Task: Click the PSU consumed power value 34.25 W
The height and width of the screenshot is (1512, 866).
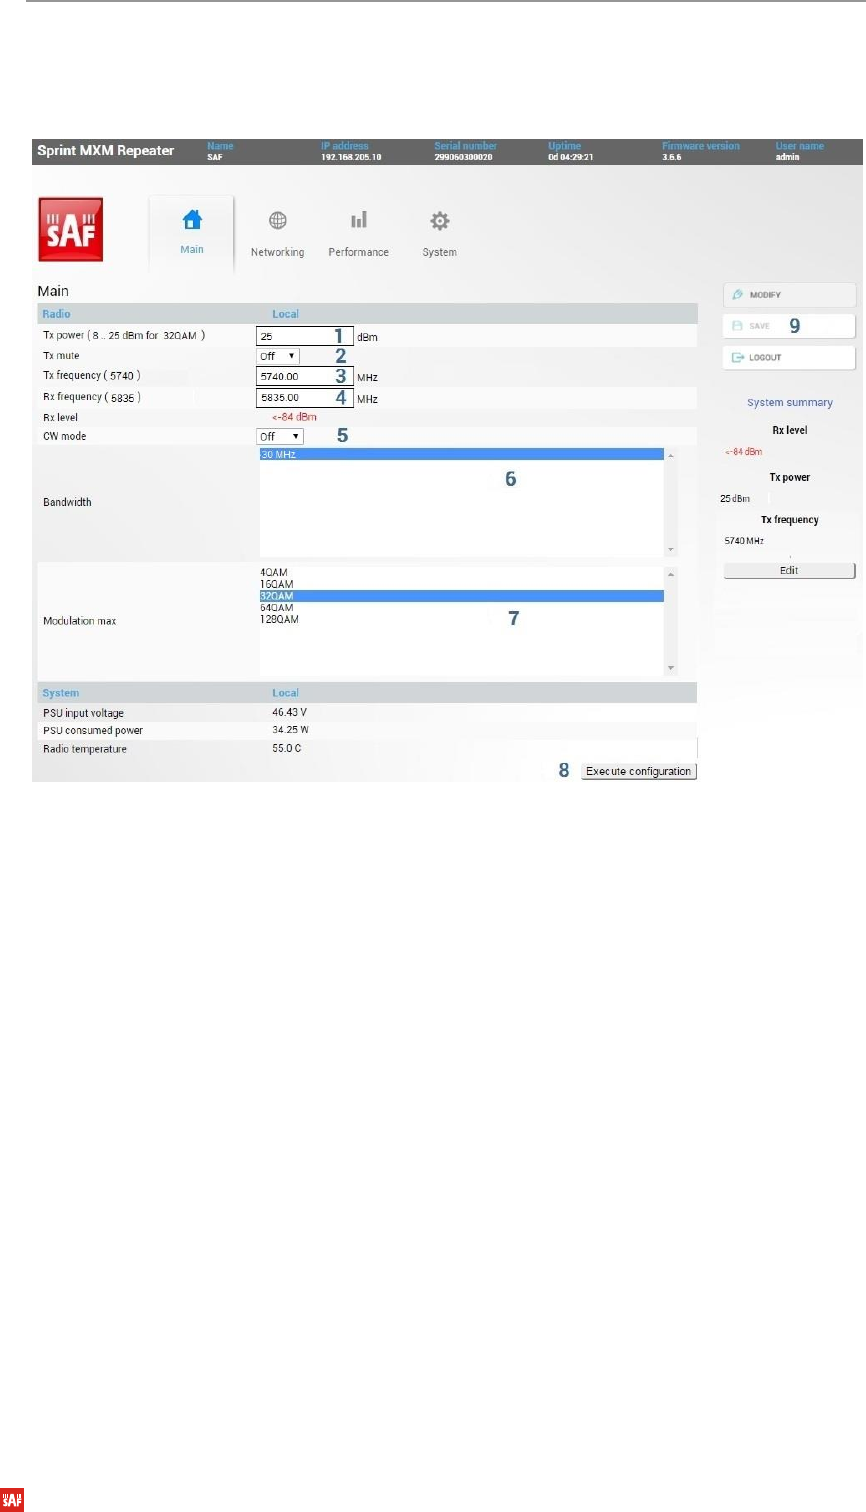Action: point(291,730)
